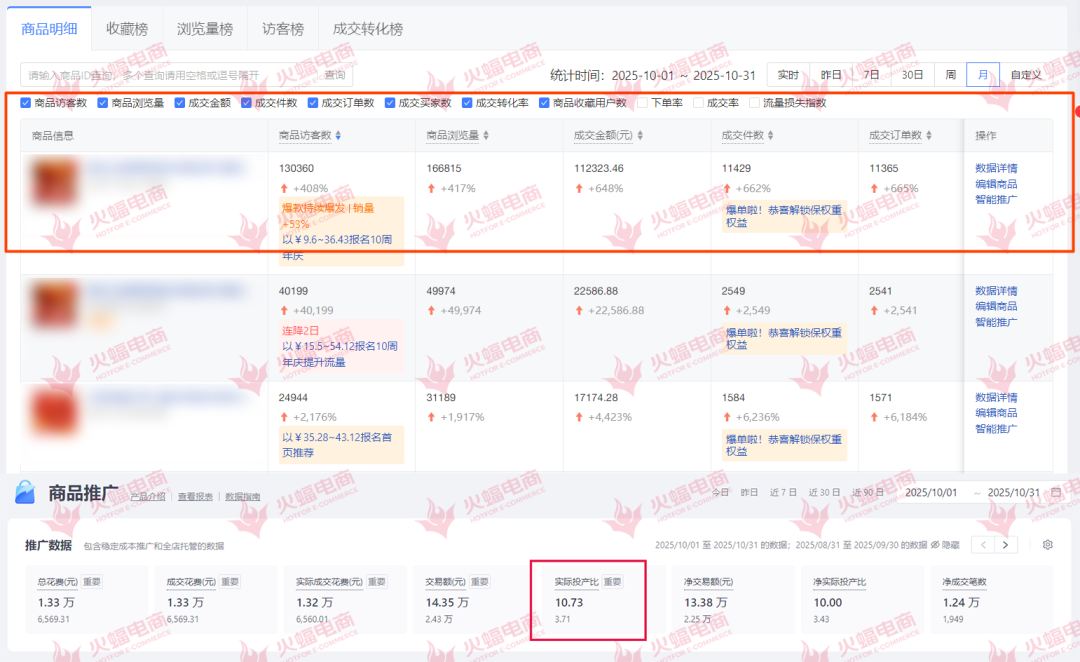Click the 2025/10/01 start date field
1080x662 pixels.
pyautogui.click(x=931, y=493)
